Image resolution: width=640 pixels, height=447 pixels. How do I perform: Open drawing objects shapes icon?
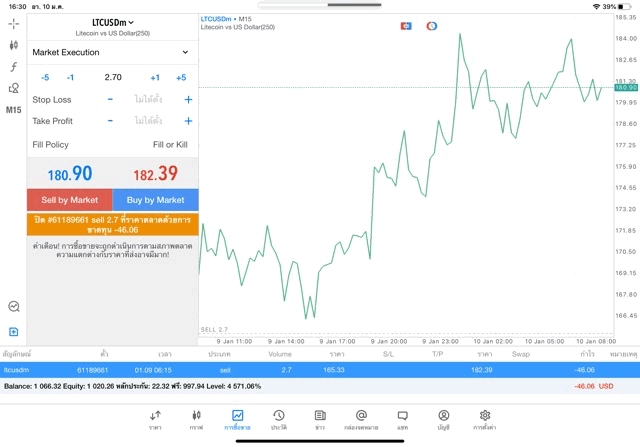13,88
